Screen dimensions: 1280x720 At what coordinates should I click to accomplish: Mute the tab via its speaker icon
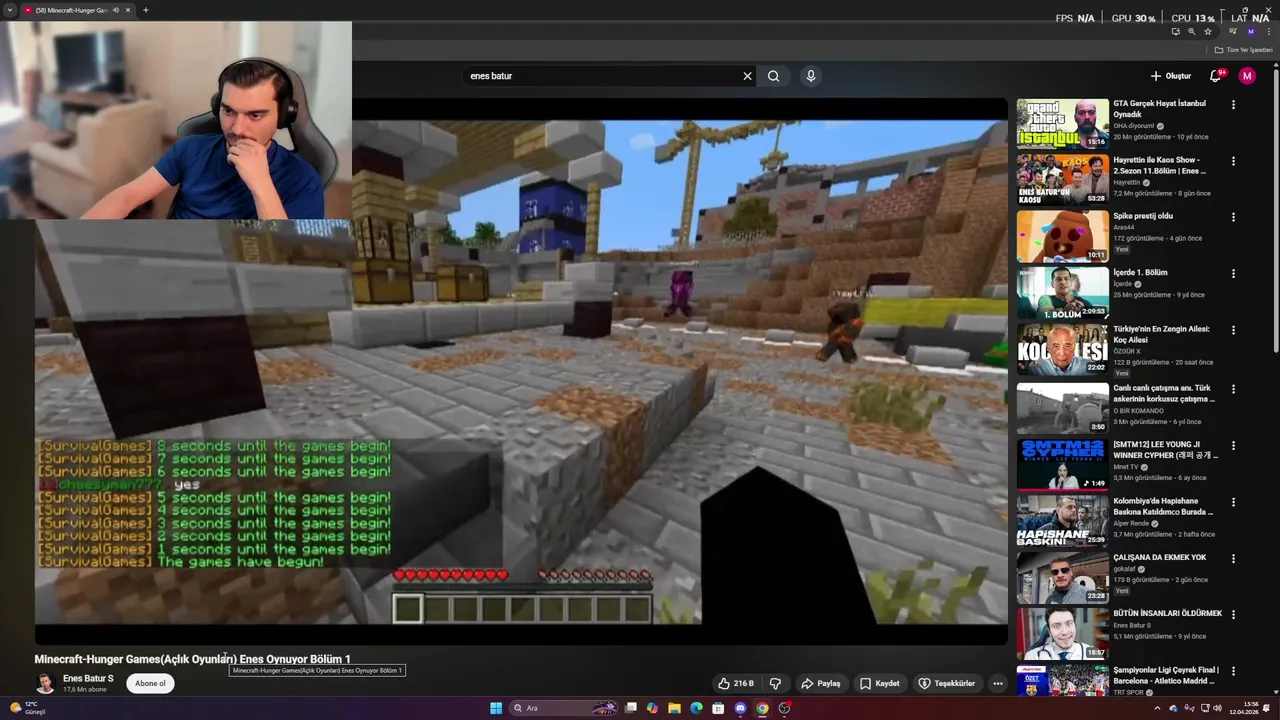pyautogui.click(x=116, y=10)
